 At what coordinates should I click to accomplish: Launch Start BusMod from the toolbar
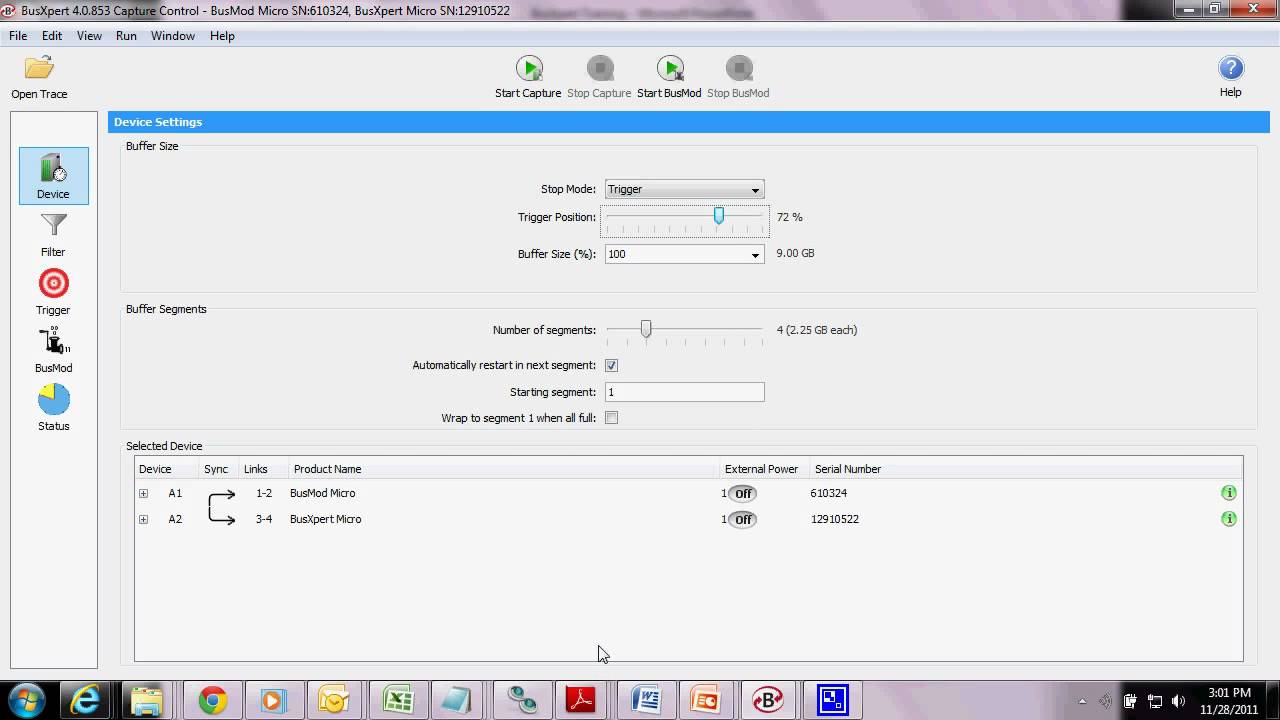click(669, 77)
